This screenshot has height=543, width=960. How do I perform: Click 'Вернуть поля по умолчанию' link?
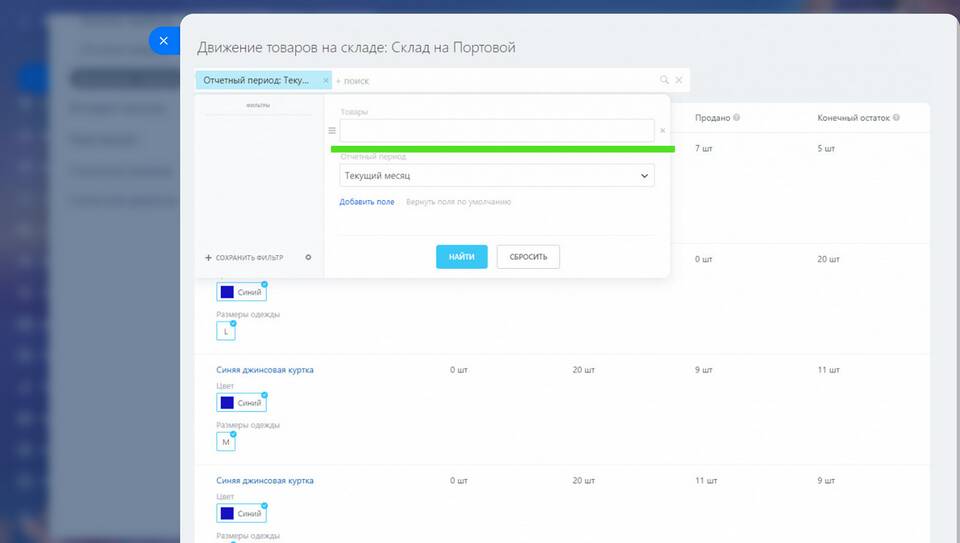pos(458,202)
